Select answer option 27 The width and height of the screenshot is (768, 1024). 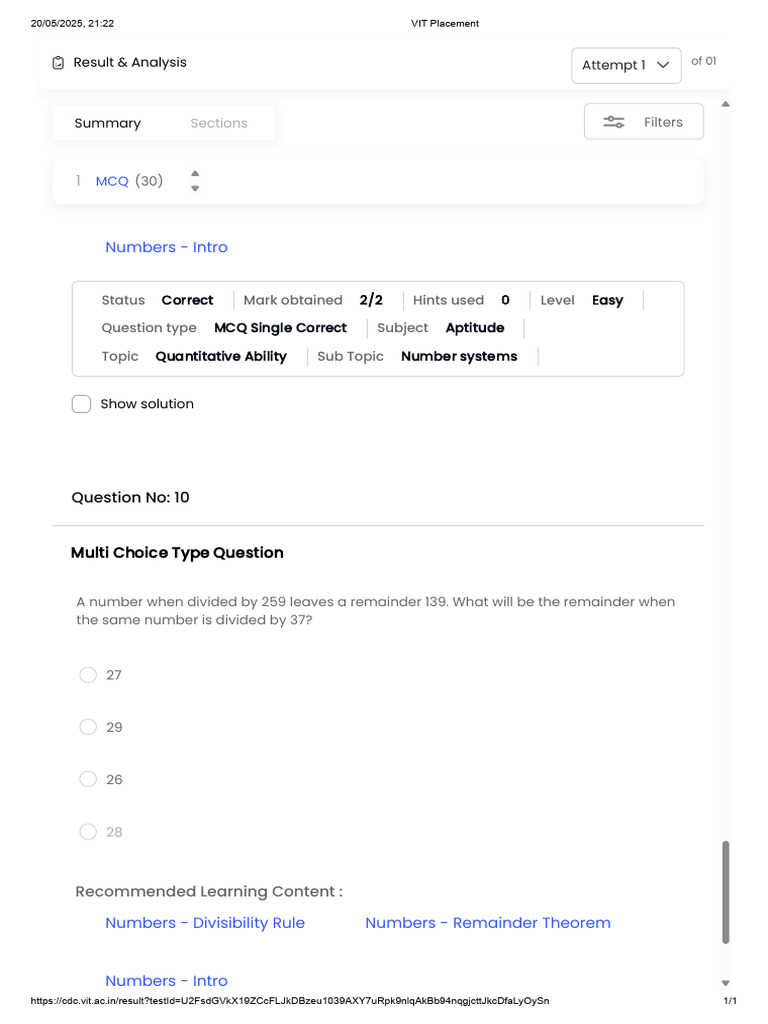tap(88, 675)
